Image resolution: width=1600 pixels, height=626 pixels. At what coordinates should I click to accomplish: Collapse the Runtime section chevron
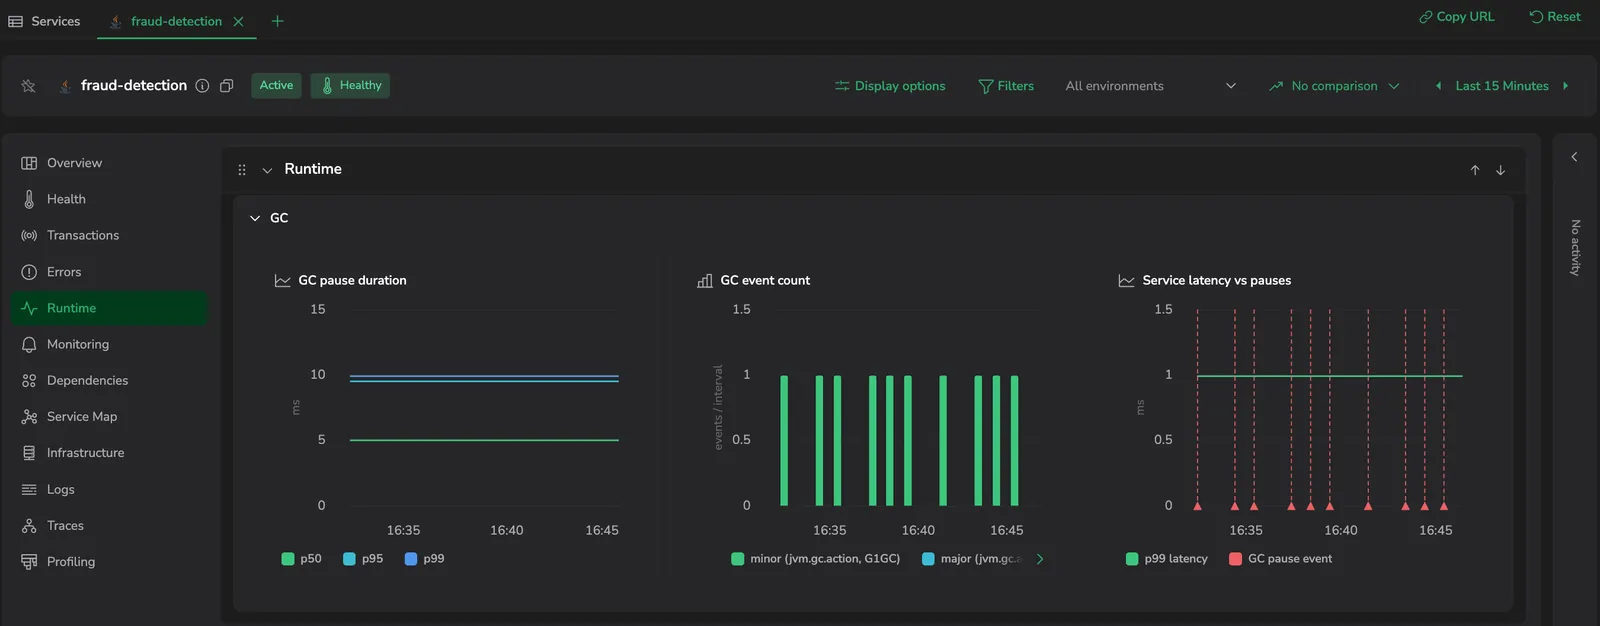pos(267,170)
